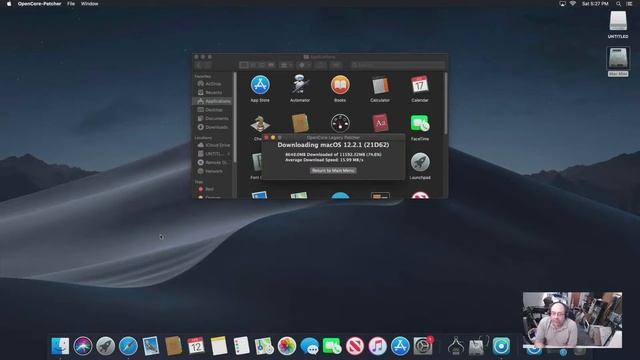
Task: Open iTunes from the Dock
Action: [378, 346]
